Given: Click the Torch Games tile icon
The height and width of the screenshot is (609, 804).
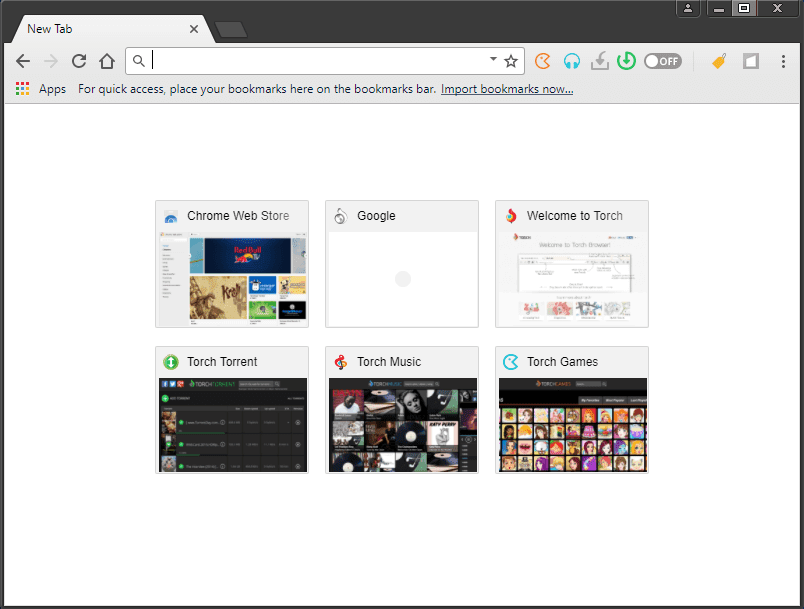Looking at the screenshot, I should pos(511,362).
